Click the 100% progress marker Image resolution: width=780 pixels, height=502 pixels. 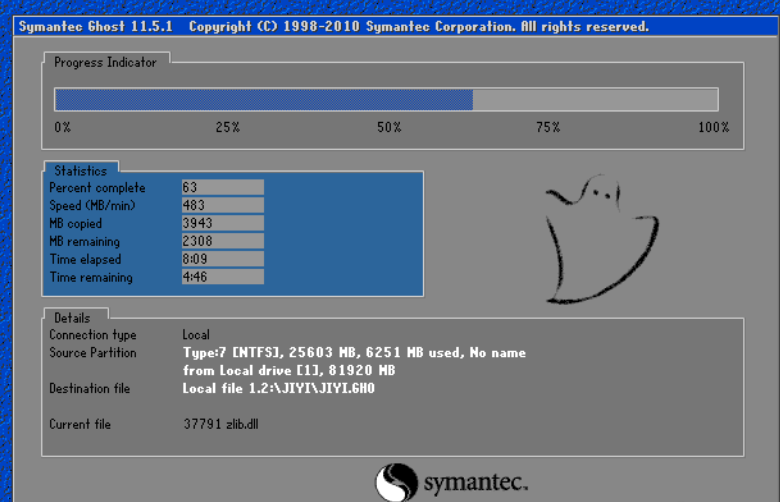point(713,127)
